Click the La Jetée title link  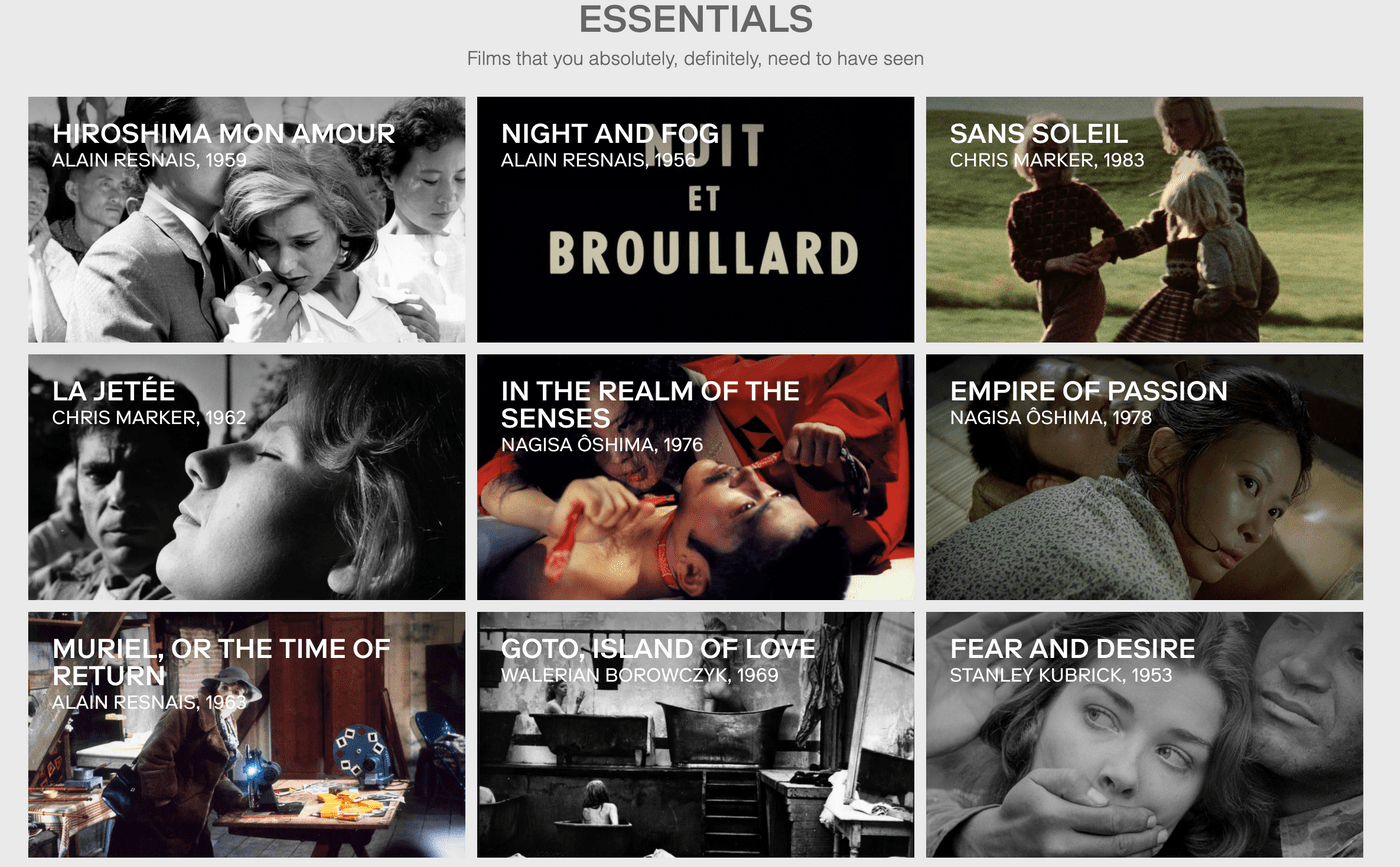[113, 391]
